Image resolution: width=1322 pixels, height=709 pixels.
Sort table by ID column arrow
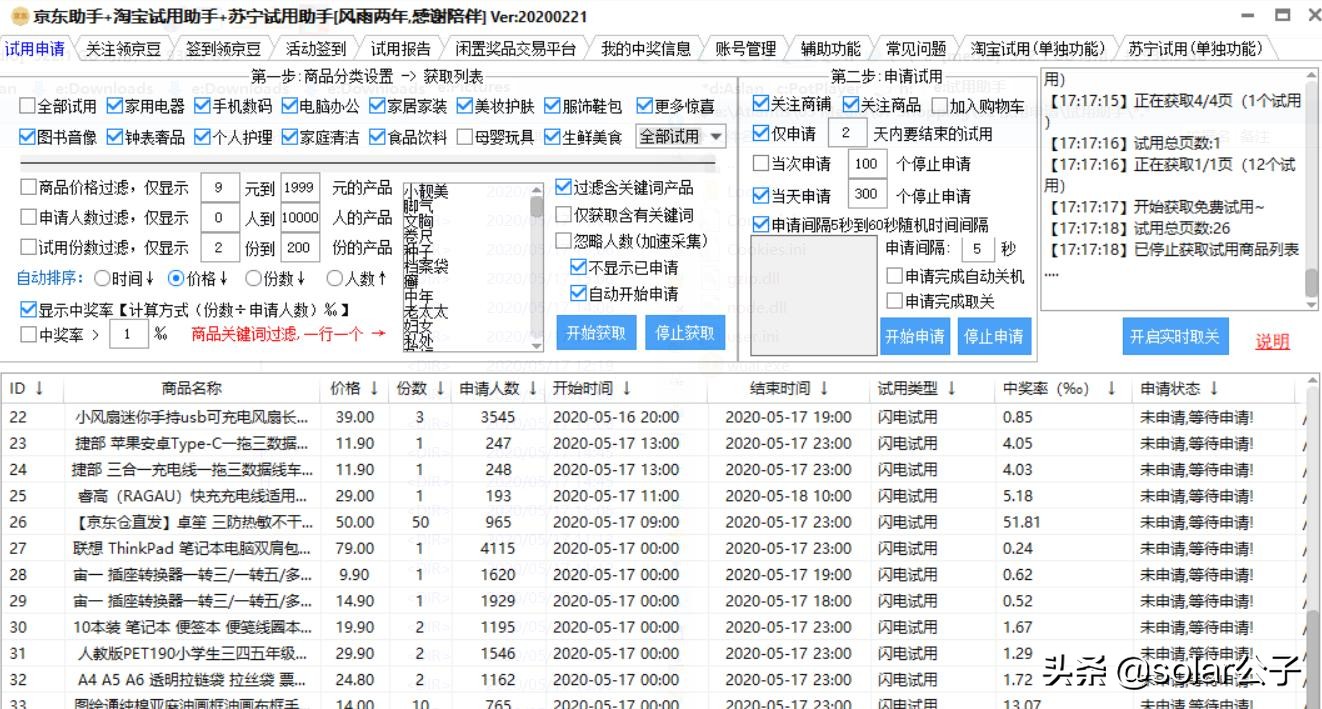coord(39,388)
